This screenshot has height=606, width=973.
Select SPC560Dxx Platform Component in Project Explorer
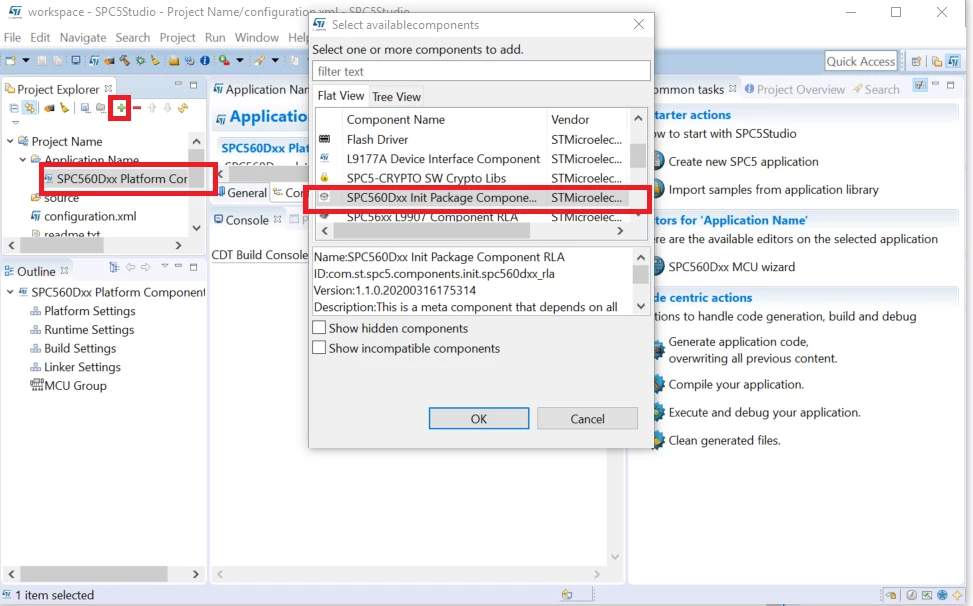(122, 179)
